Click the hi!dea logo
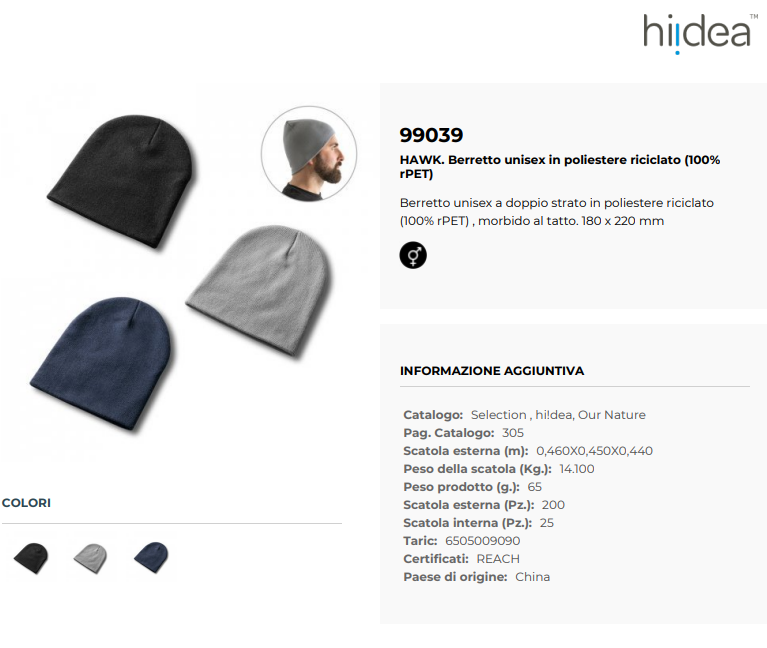 [x=700, y=33]
